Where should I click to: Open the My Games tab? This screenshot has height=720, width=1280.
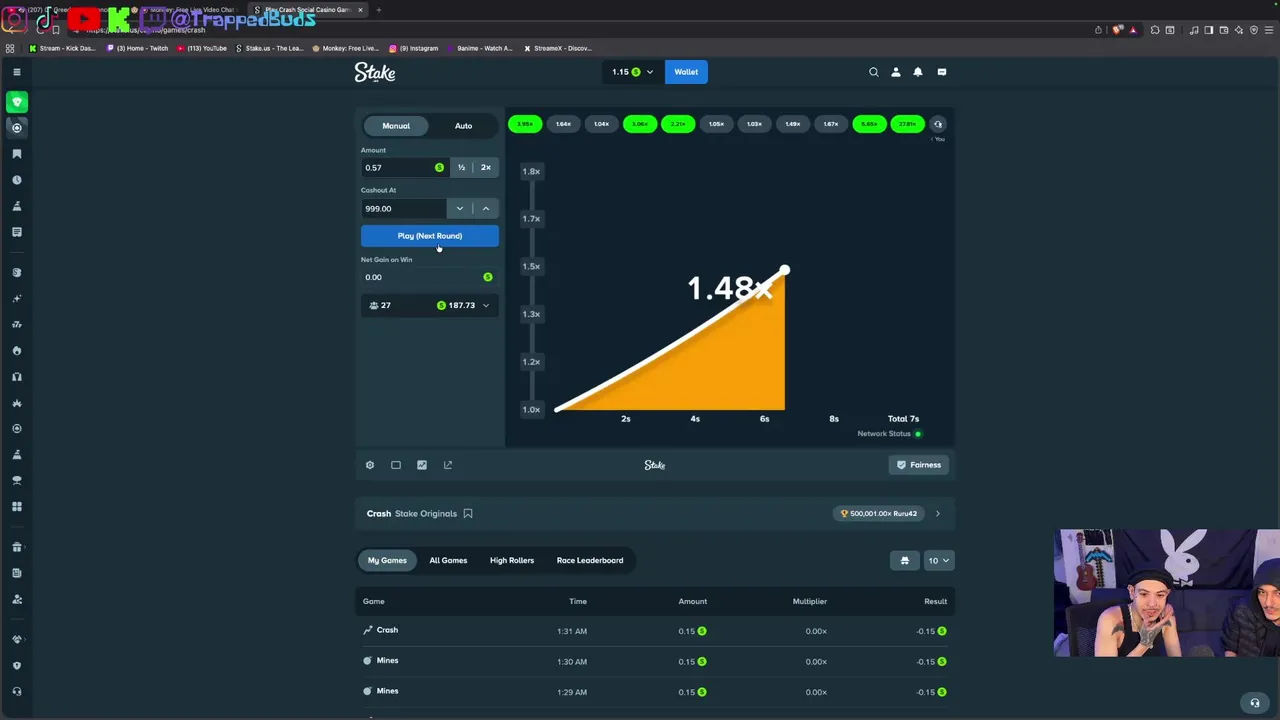point(387,561)
